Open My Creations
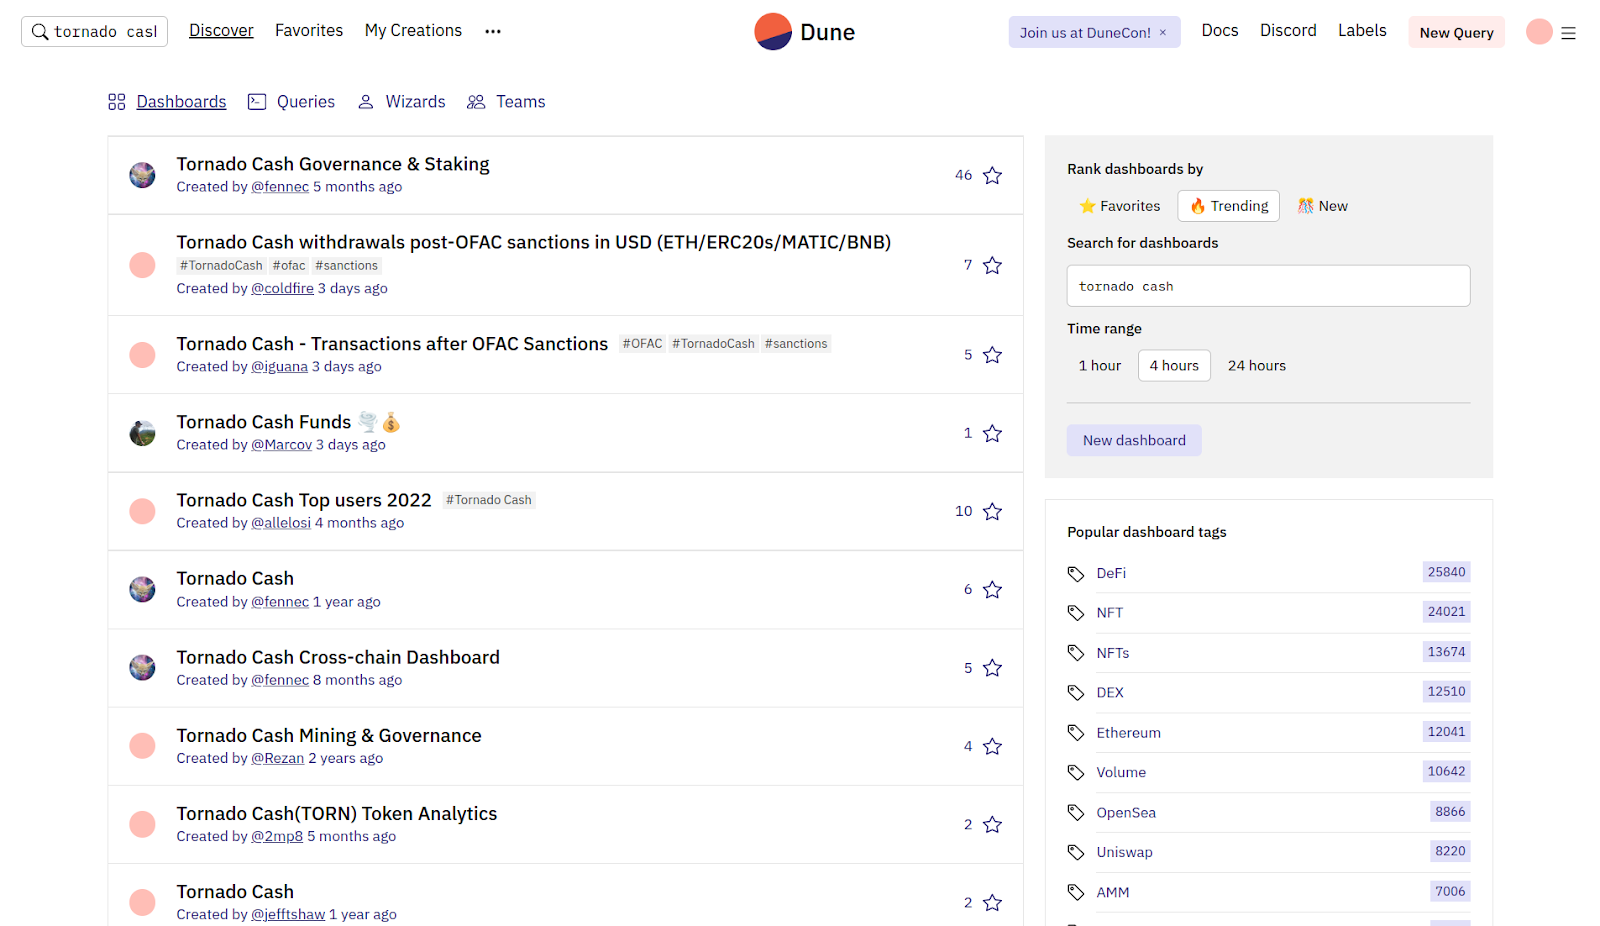 [x=413, y=31]
